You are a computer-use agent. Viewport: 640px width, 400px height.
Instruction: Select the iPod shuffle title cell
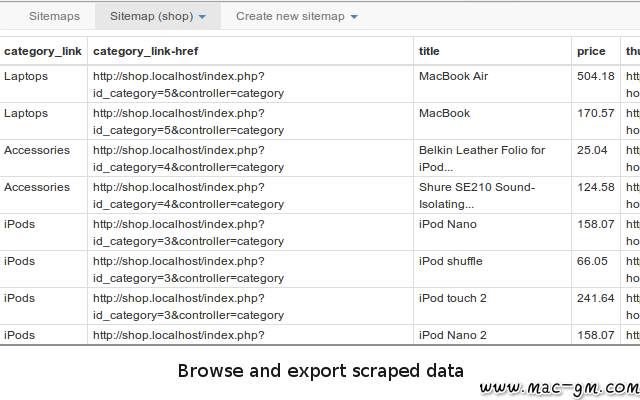(x=492, y=269)
